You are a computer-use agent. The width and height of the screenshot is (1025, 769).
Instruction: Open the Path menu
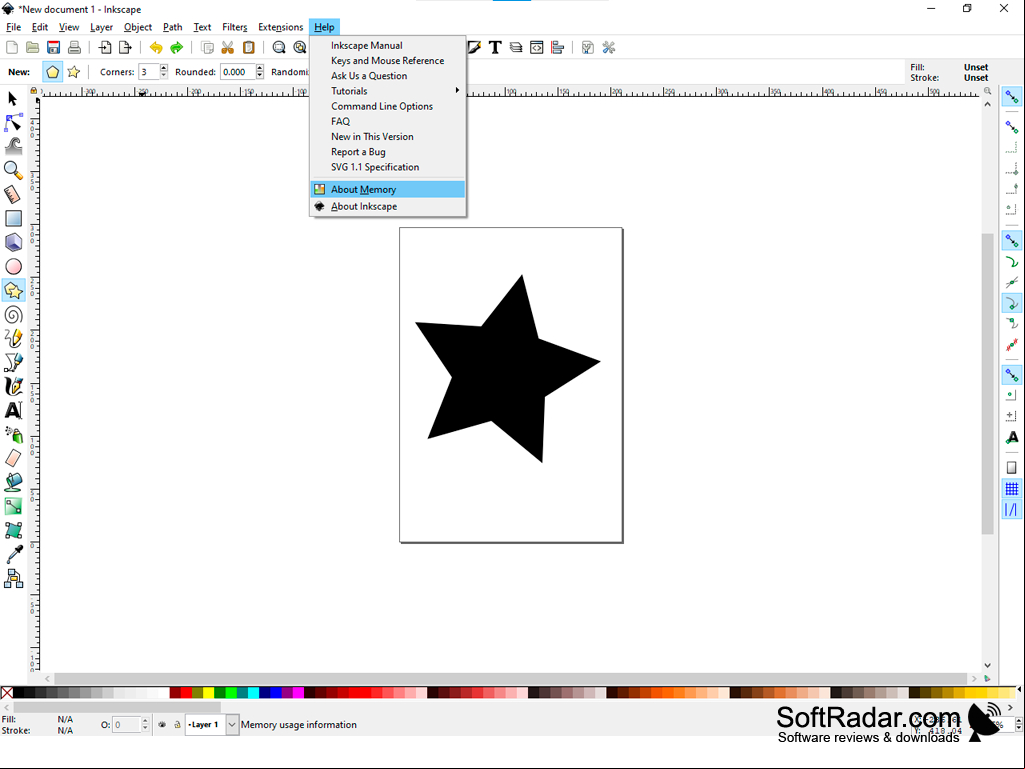pos(173,27)
